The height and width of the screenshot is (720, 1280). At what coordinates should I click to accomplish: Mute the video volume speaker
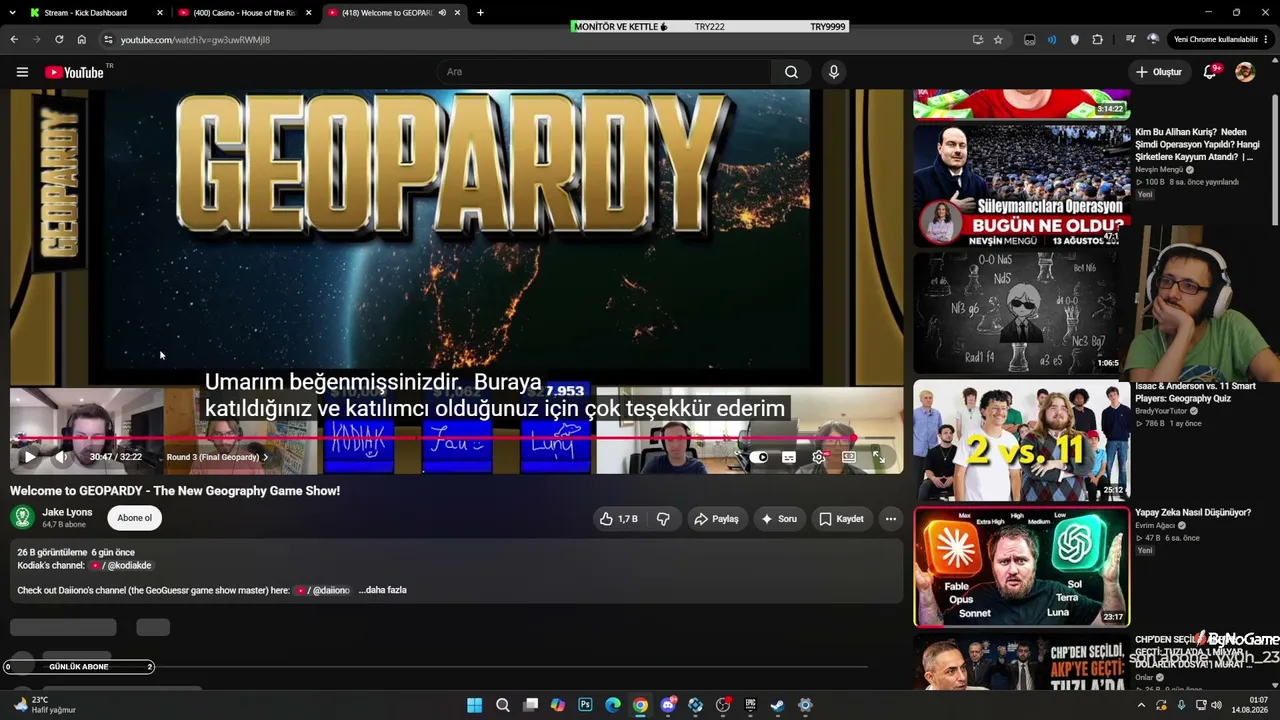62,457
